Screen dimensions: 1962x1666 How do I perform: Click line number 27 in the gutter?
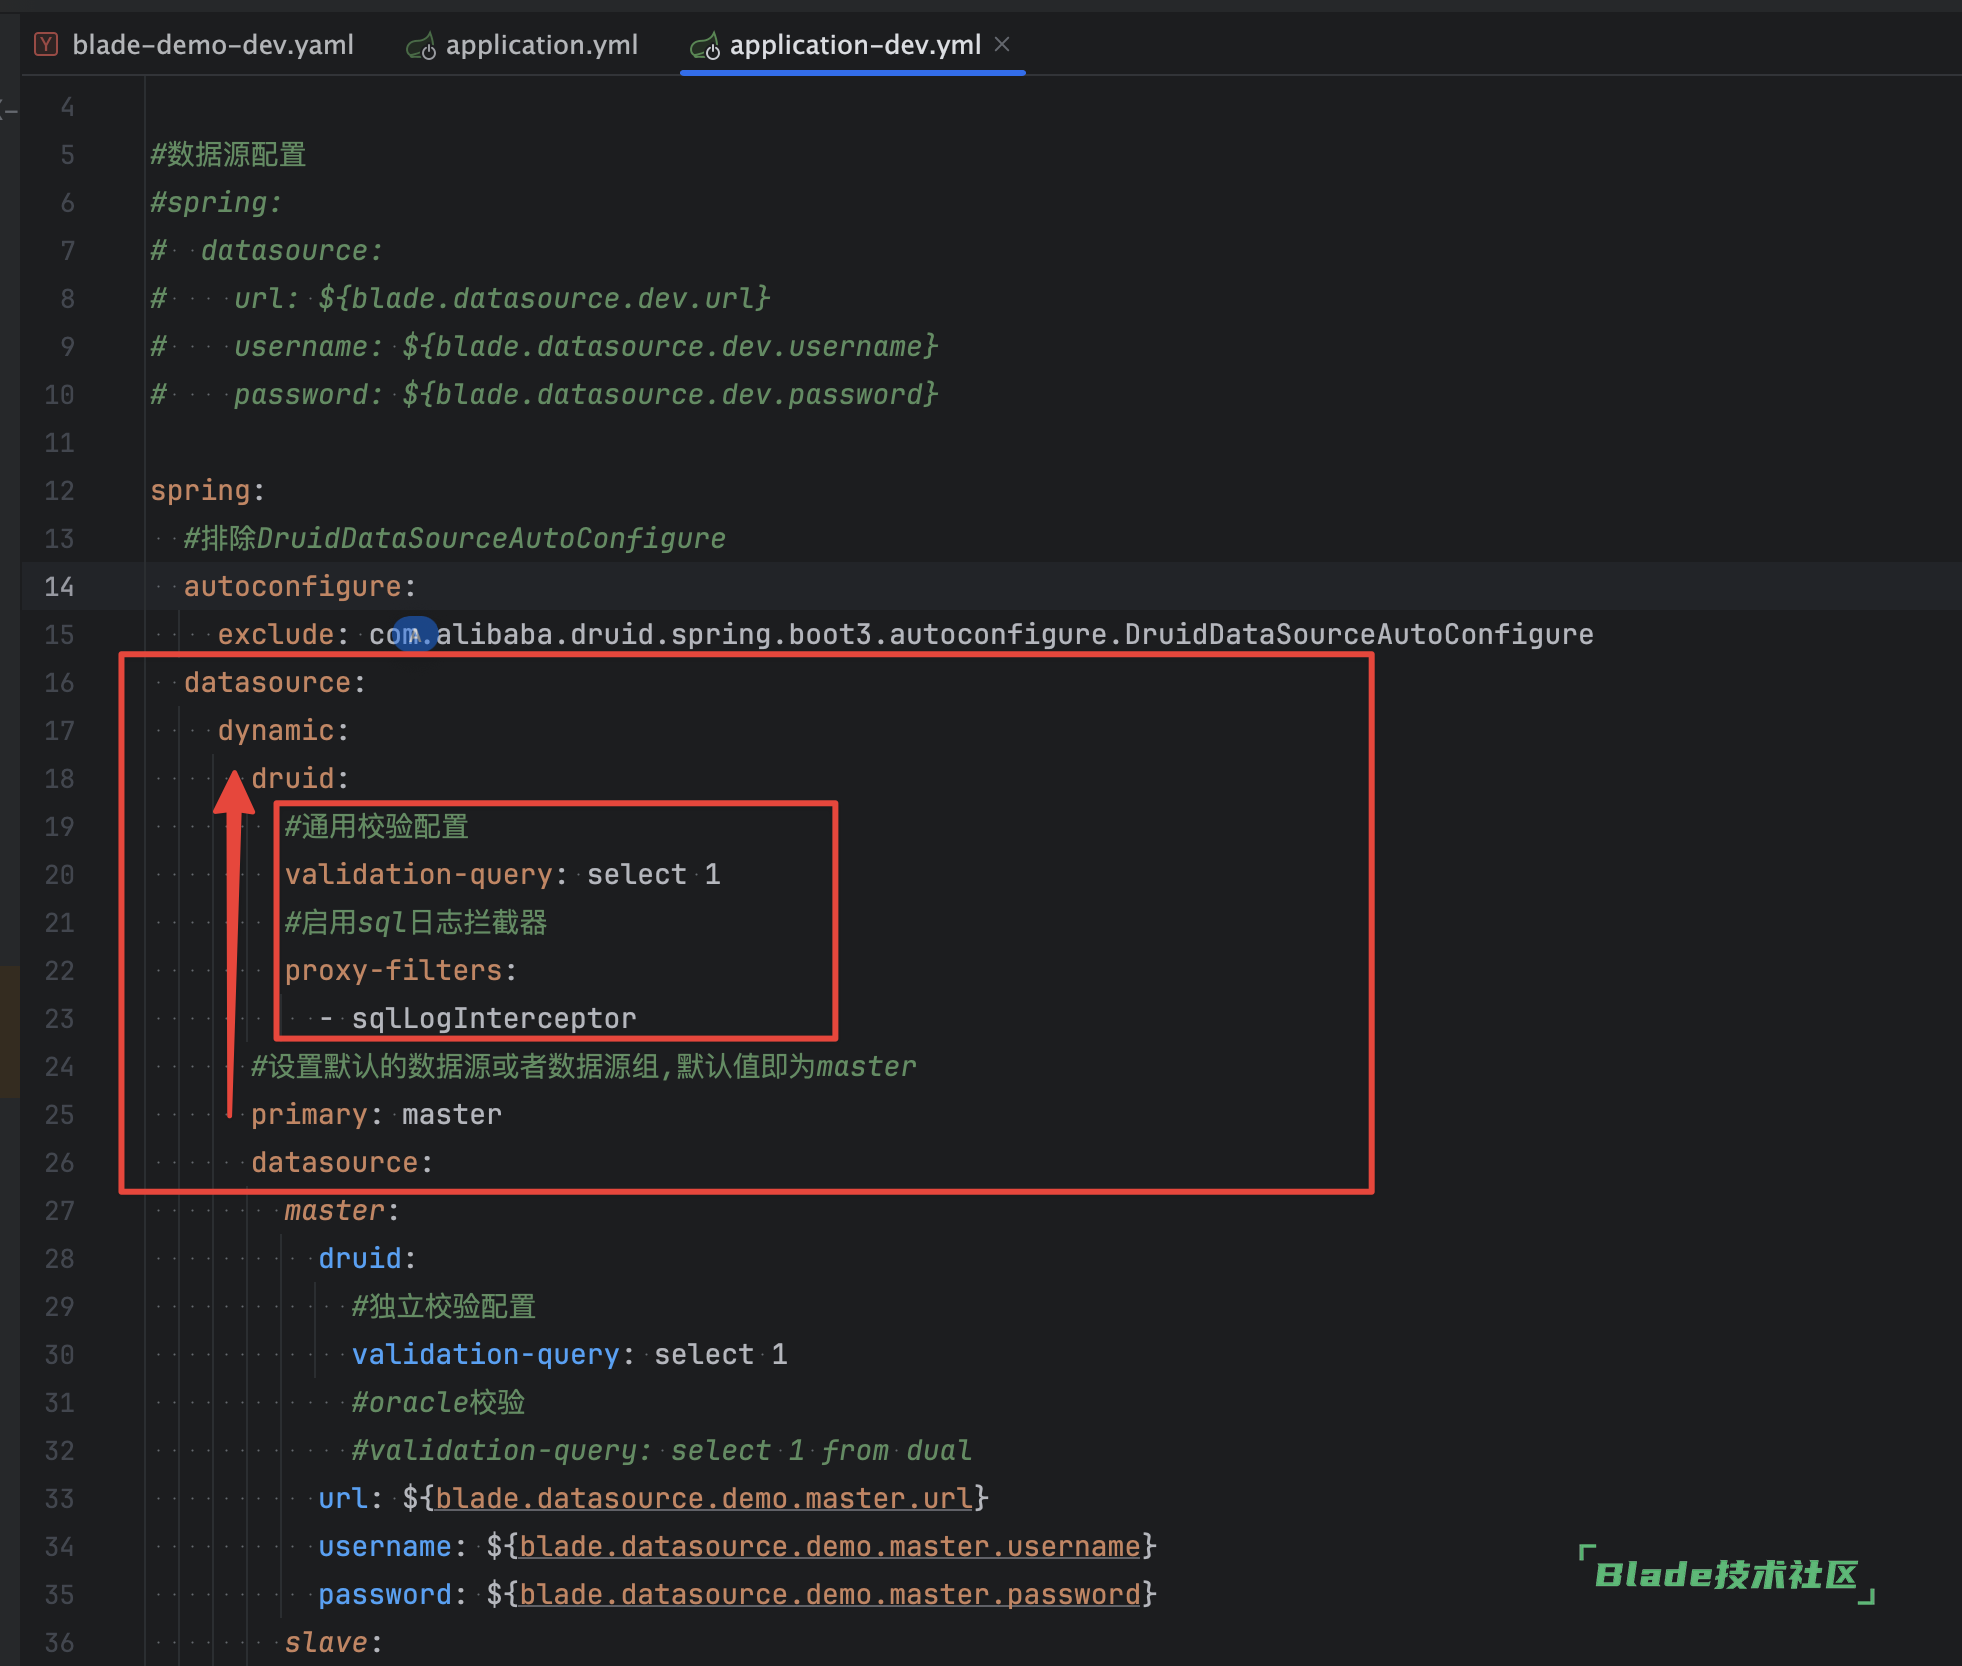[59, 1210]
